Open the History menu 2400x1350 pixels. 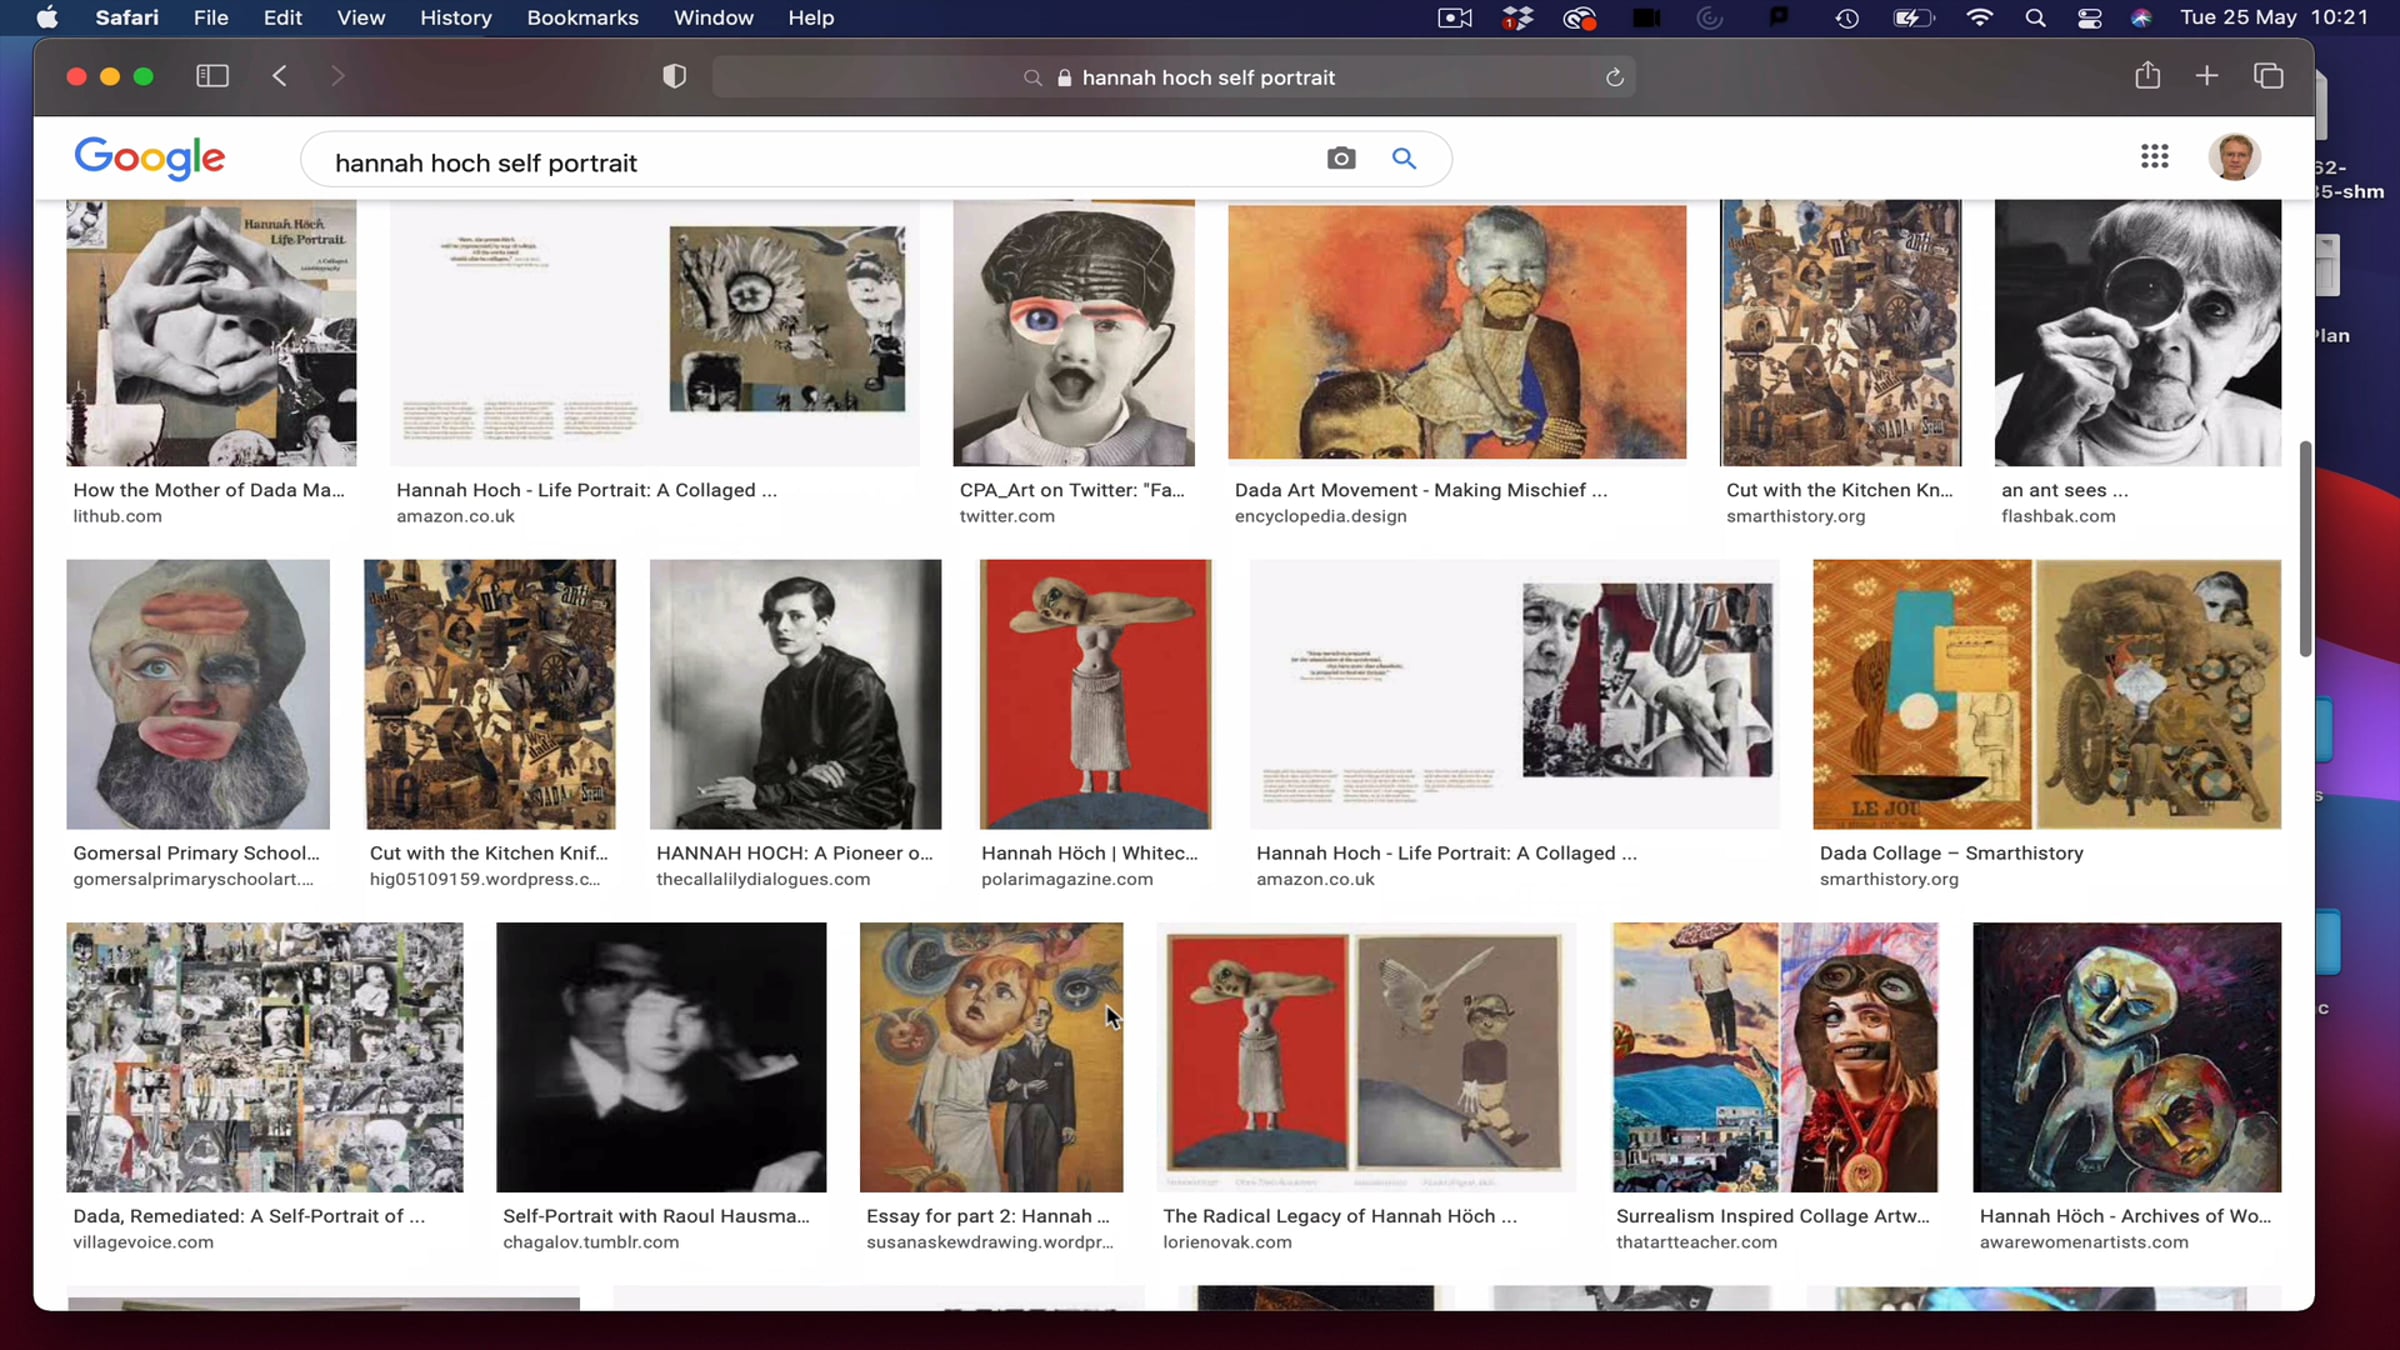point(455,18)
